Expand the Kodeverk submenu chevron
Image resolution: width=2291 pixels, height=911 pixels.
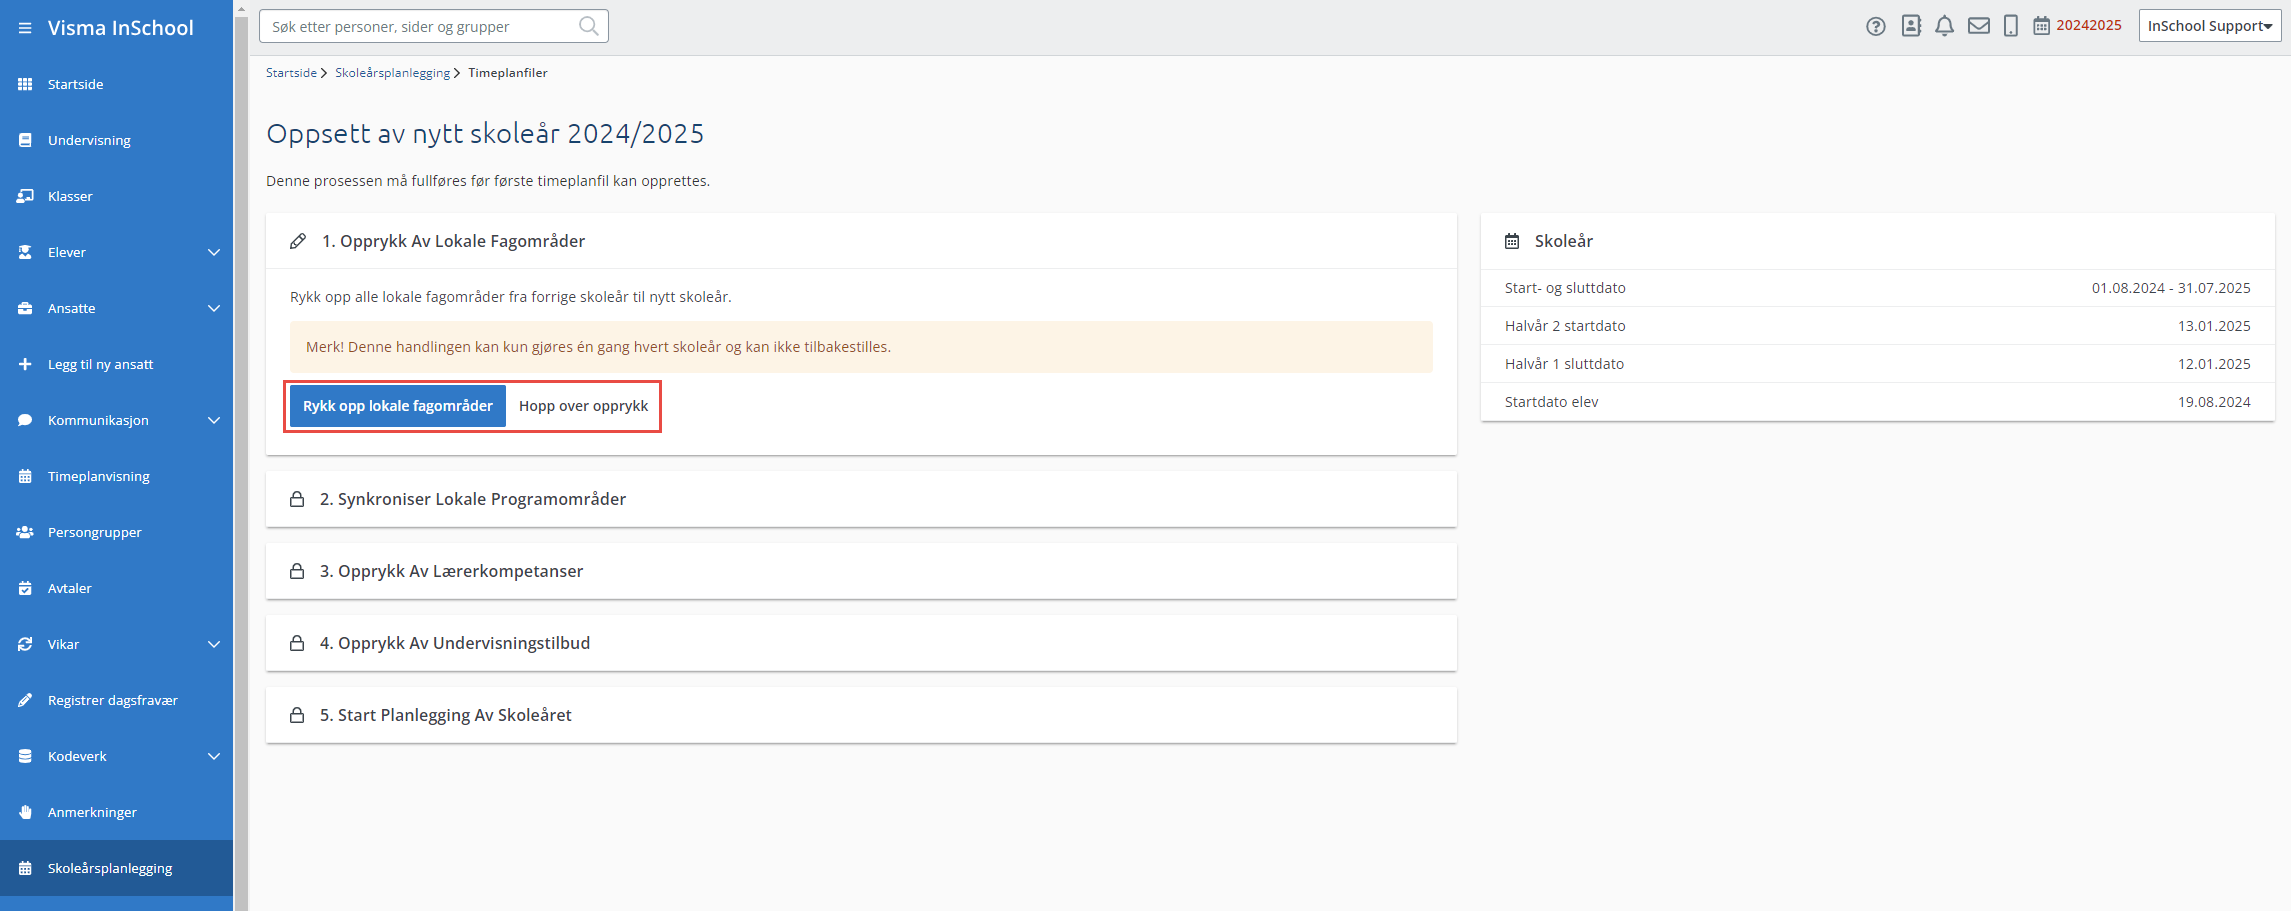point(213,756)
